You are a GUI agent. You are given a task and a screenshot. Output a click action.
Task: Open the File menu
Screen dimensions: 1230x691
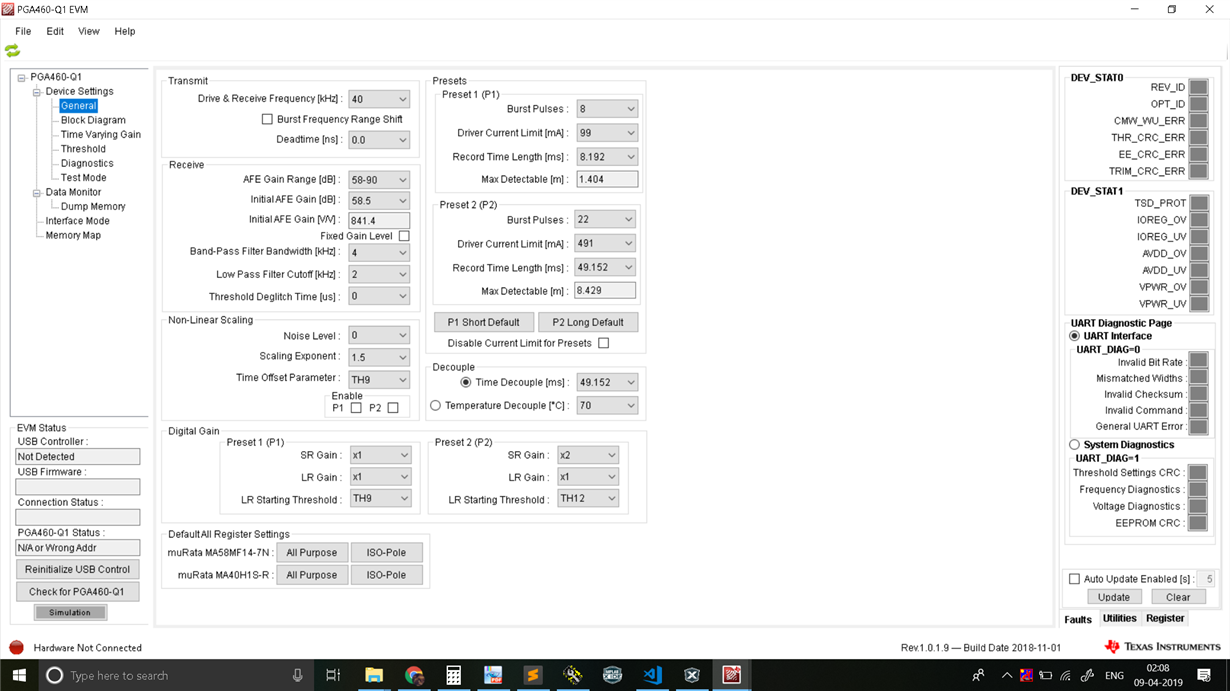[x=23, y=31]
